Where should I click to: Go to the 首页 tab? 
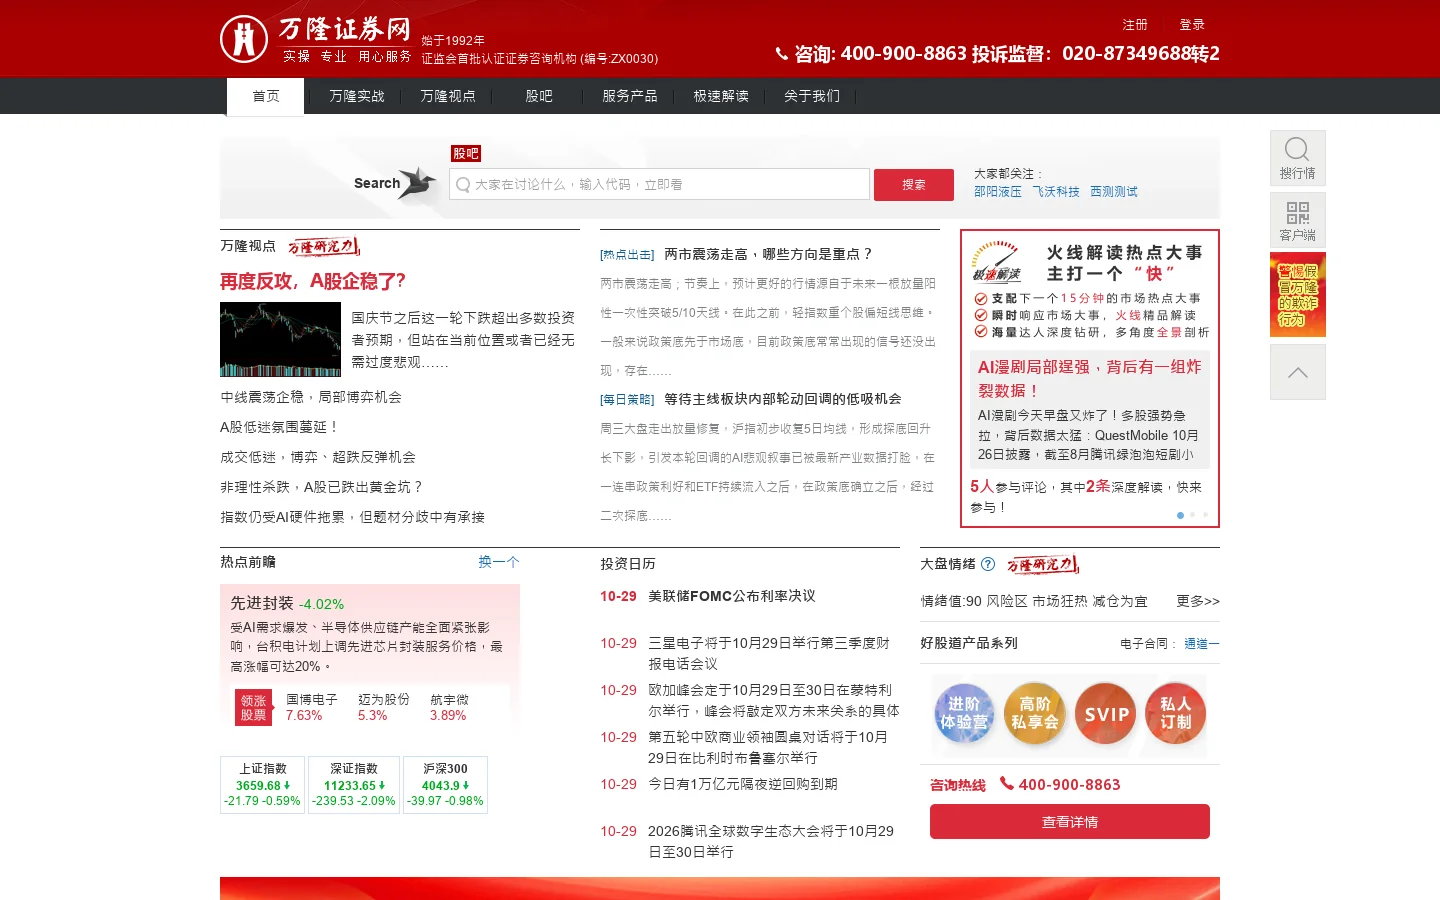pyautogui.click(x=266, y=97)
